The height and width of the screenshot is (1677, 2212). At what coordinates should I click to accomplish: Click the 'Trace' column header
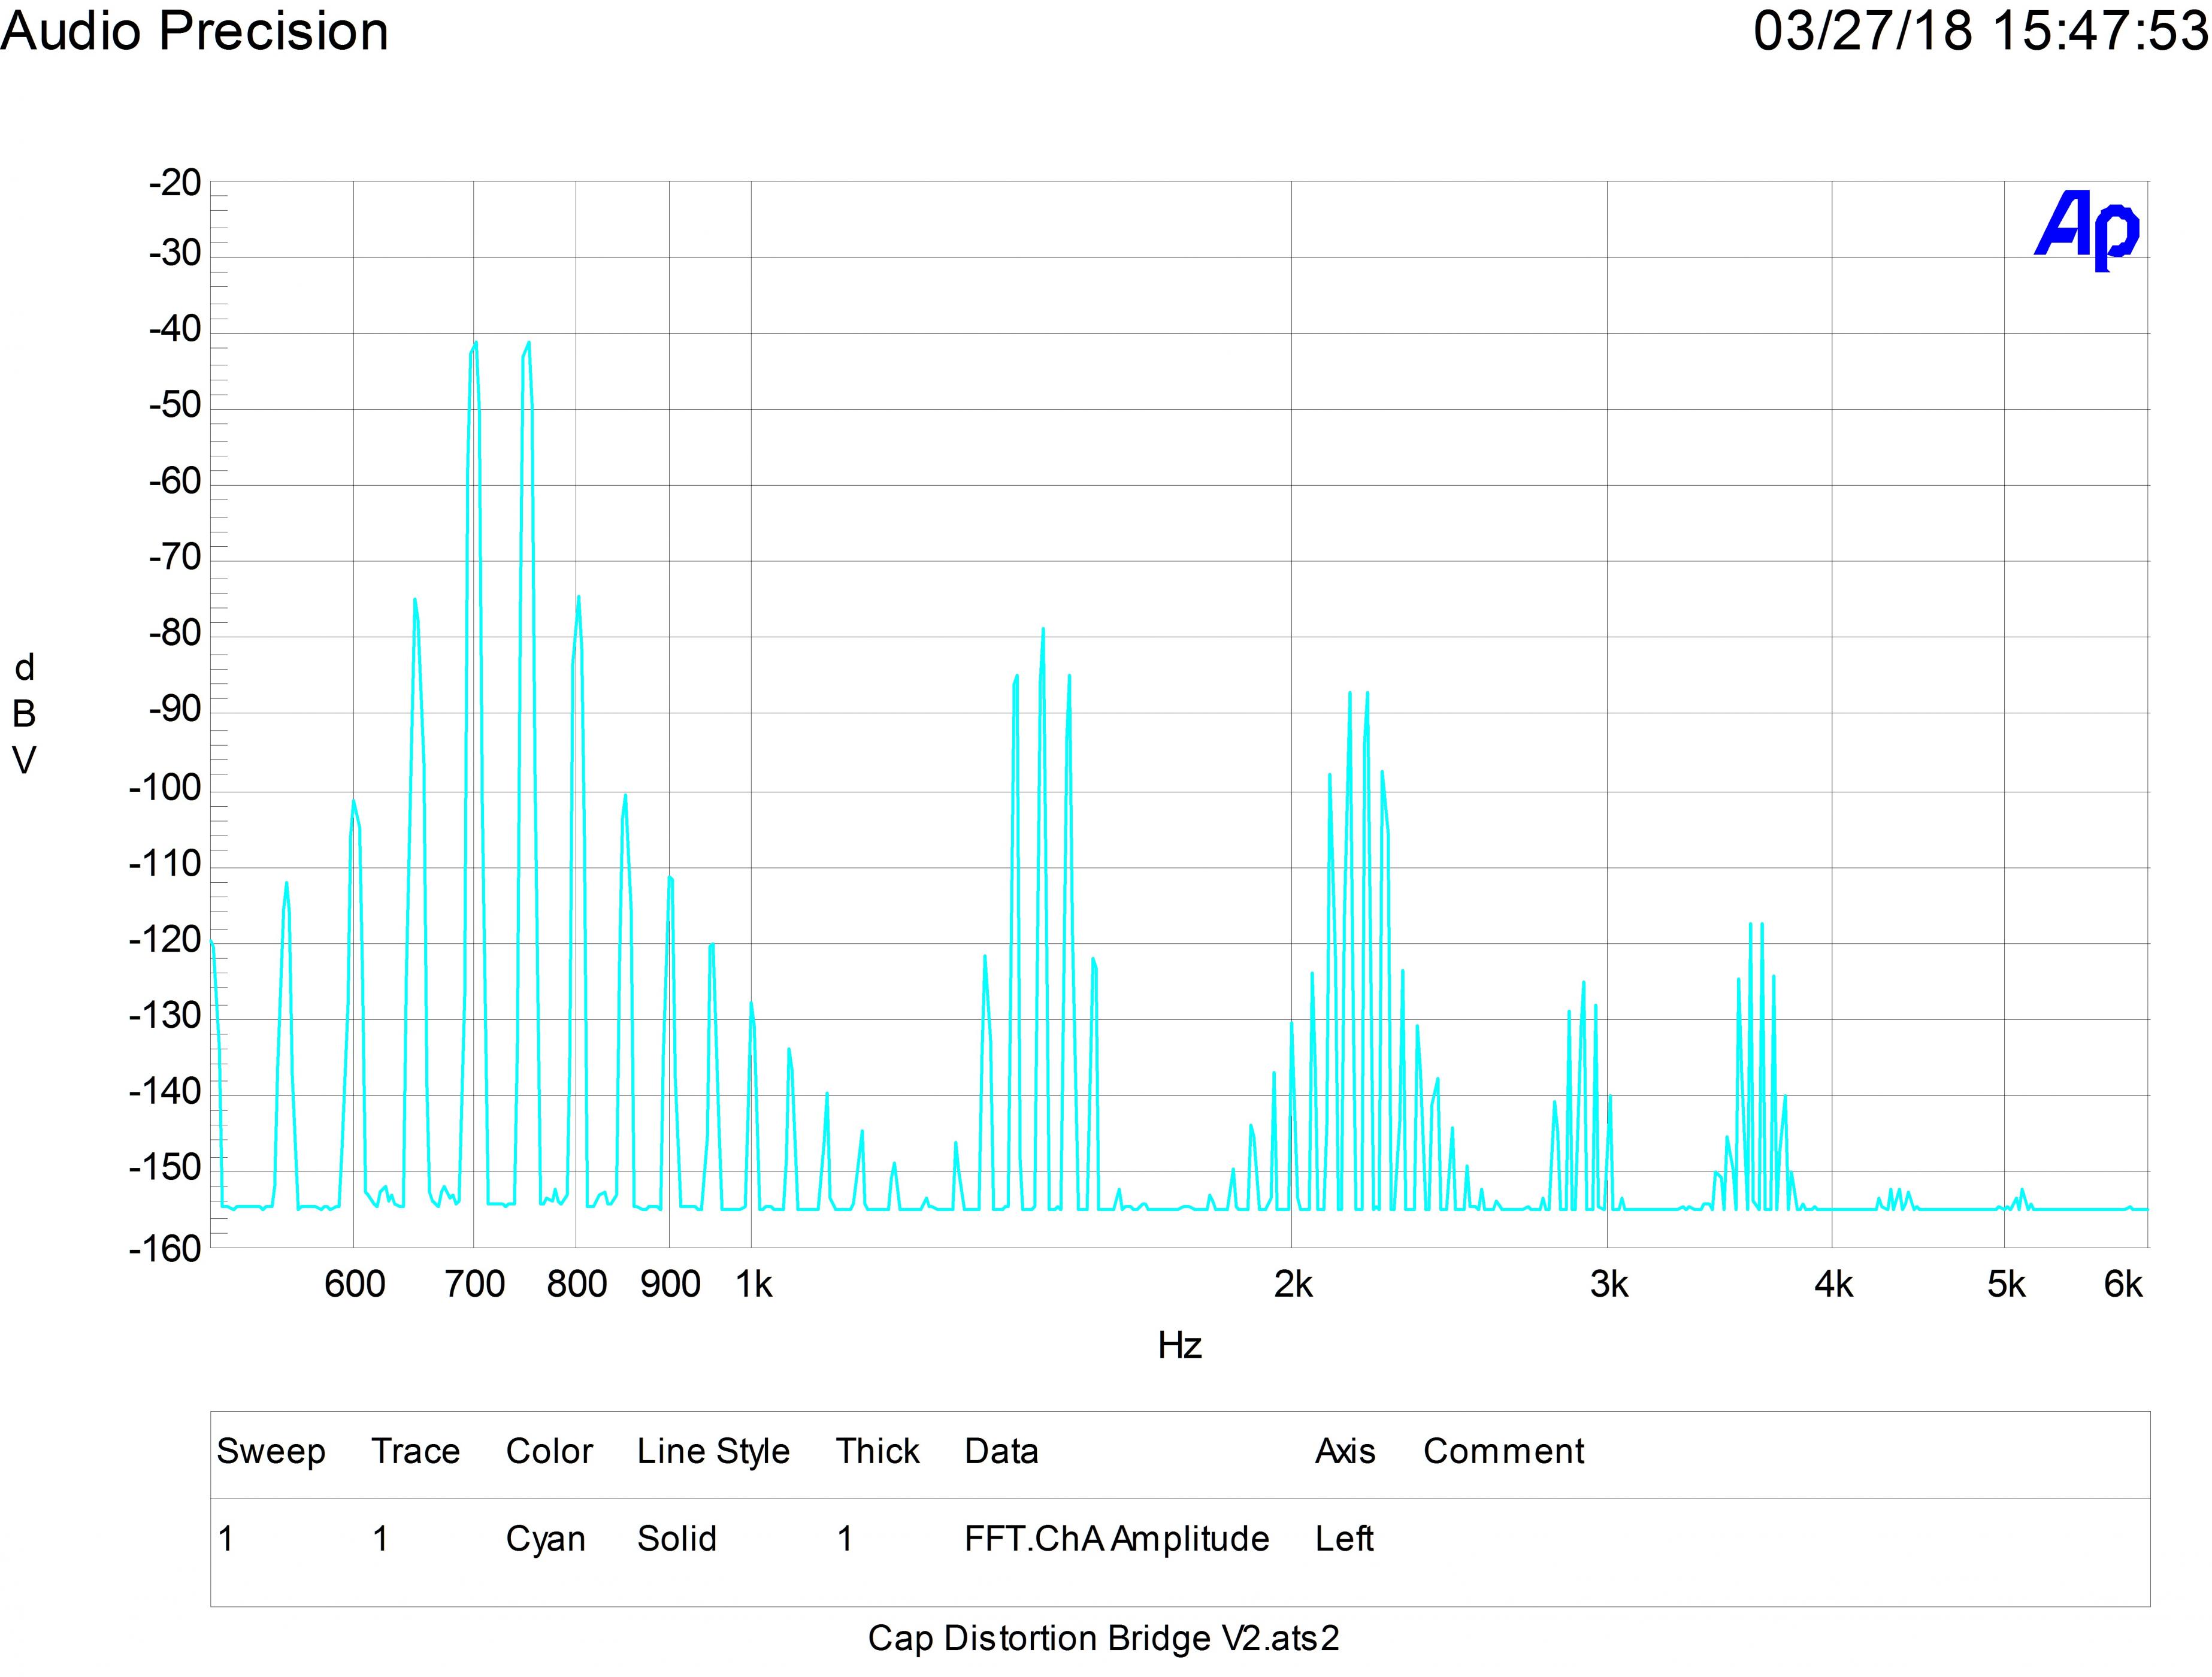pos(416,1452)
